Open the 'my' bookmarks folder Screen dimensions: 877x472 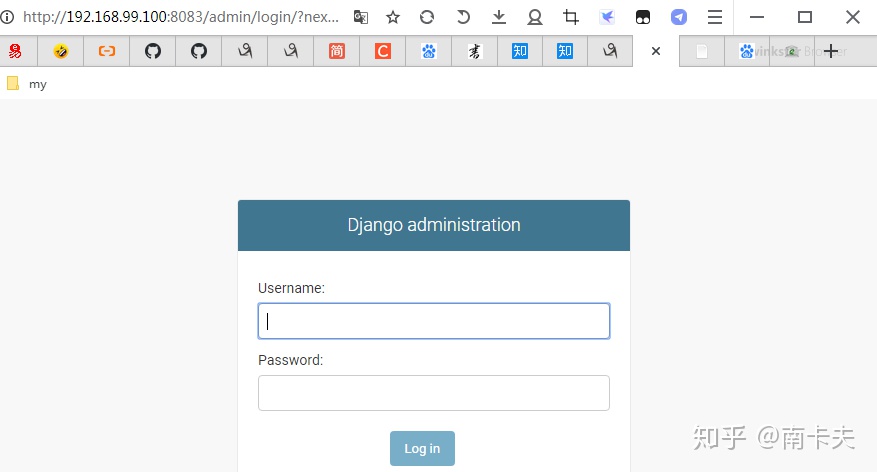pyautogui.click(x=27, y=84)
